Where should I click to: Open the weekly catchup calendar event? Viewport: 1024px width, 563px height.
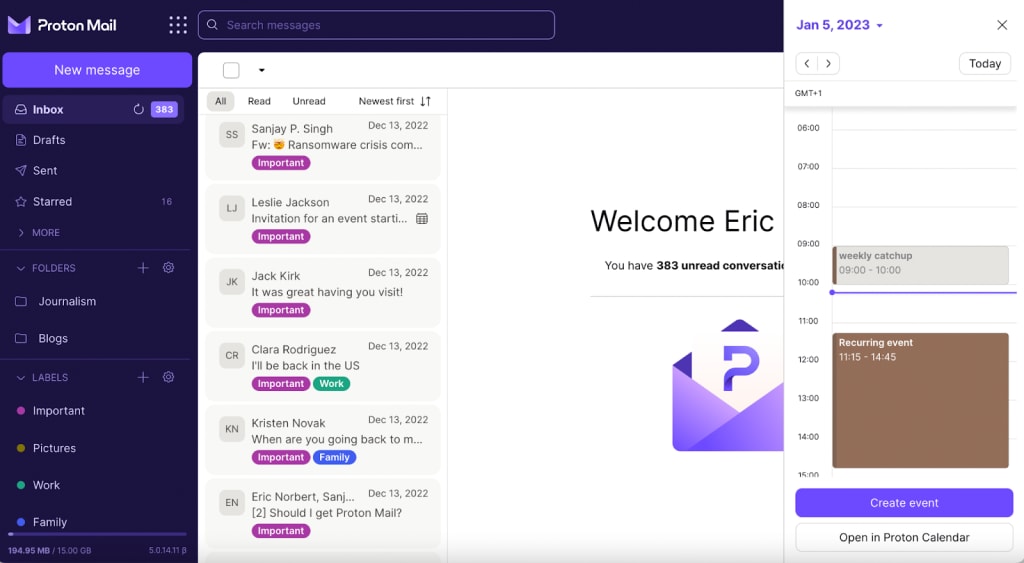[920, 265]
